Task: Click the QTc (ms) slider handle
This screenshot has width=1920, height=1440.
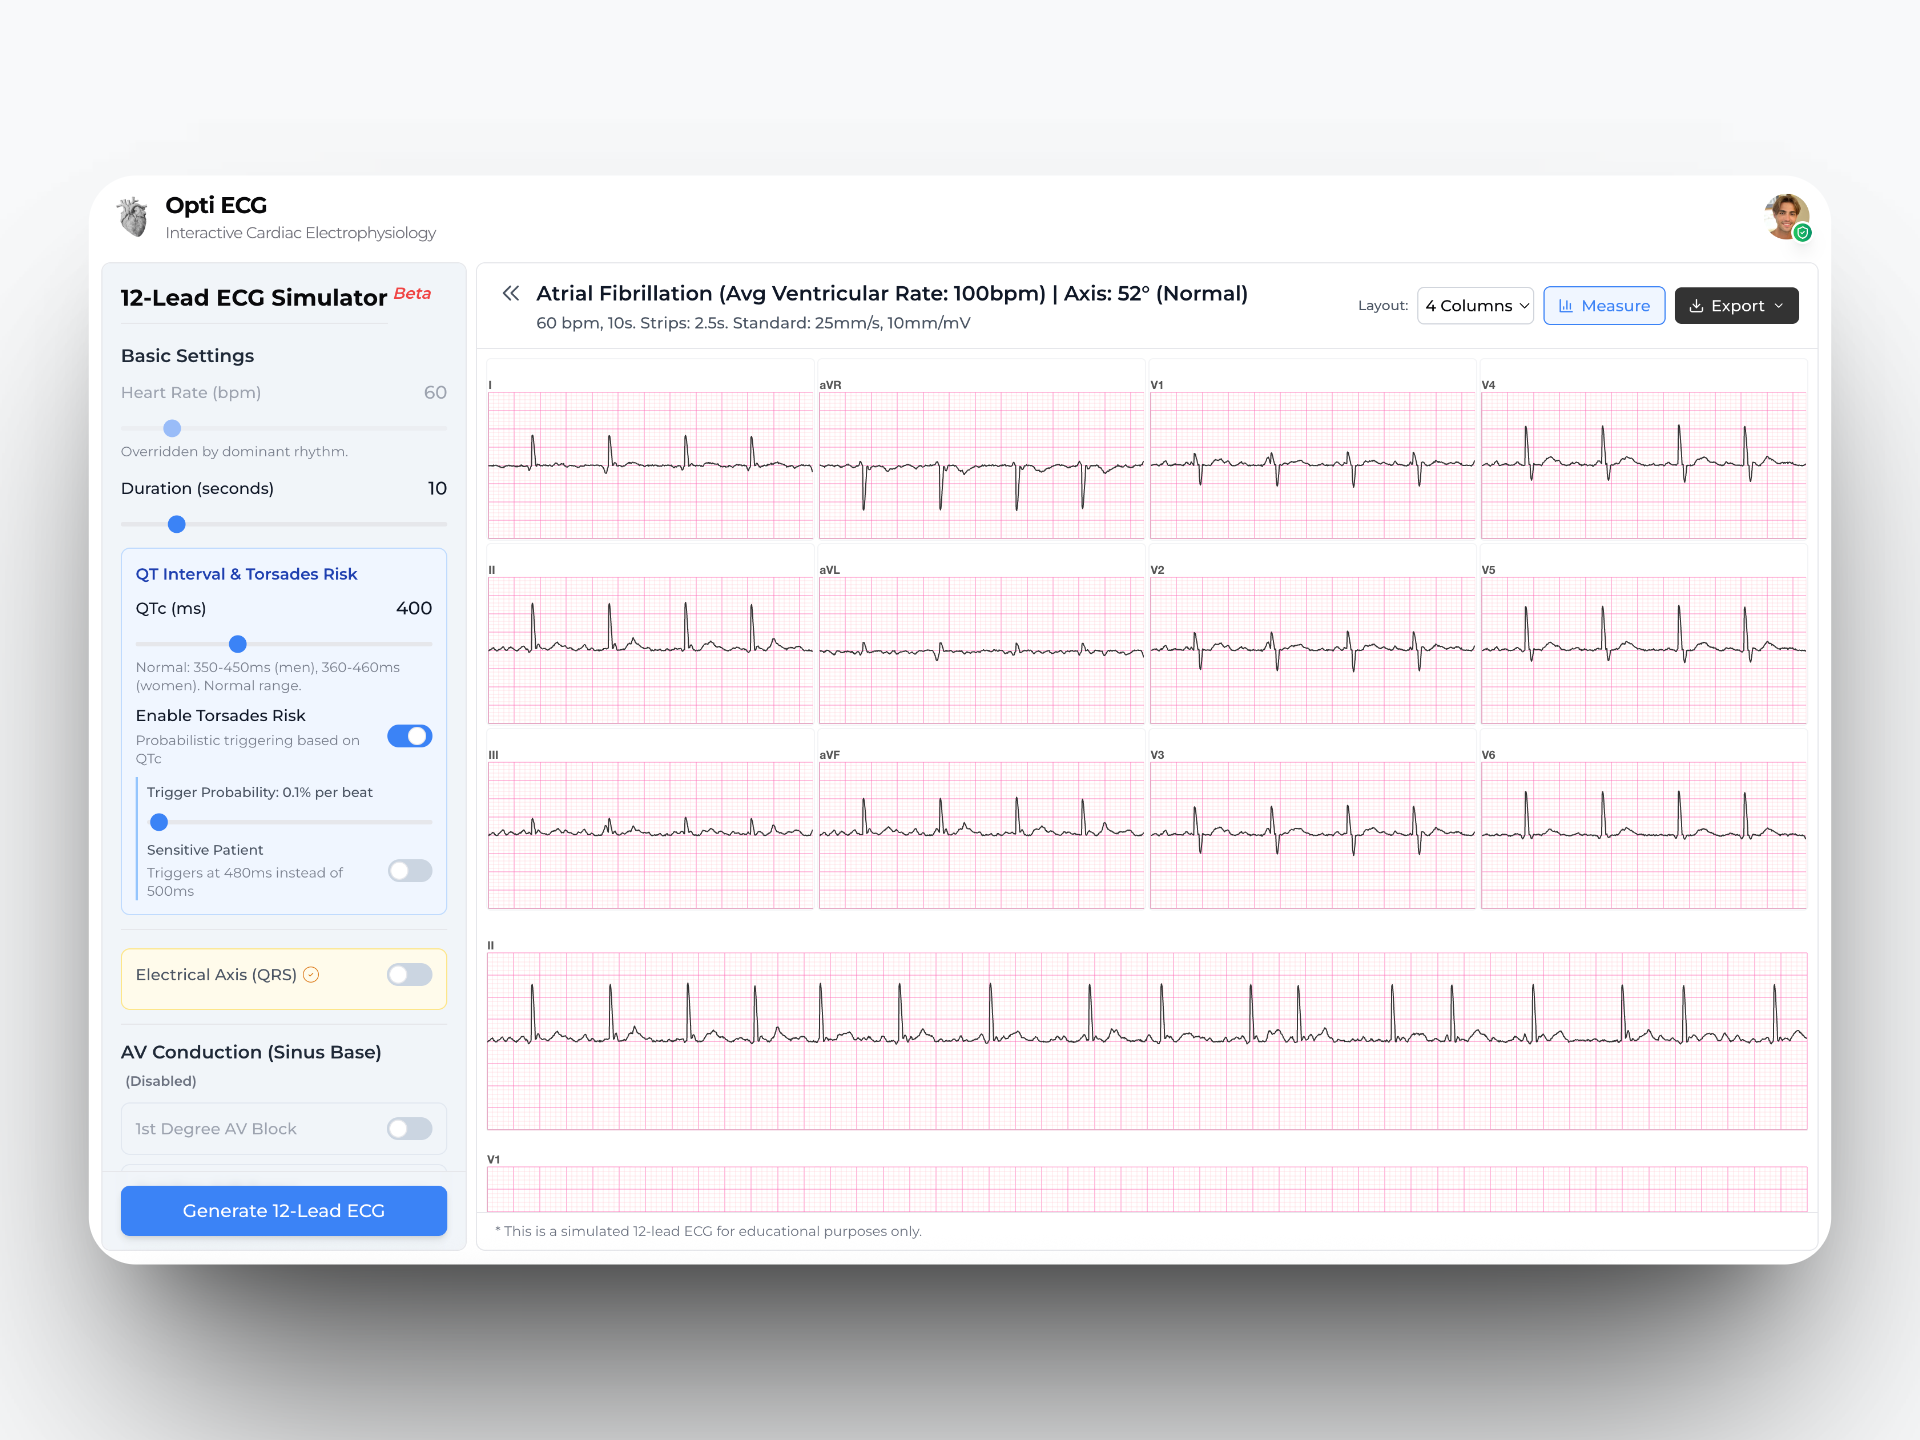Action: point(238,644)
